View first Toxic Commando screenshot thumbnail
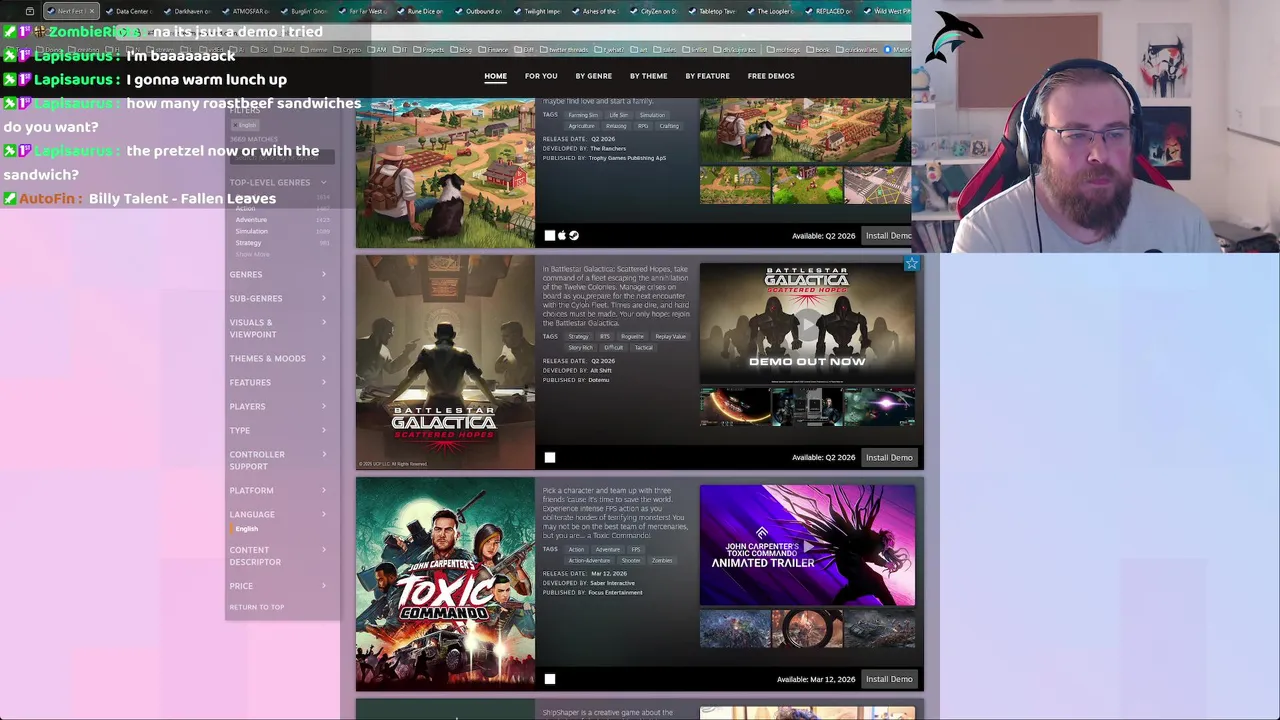 coord(735,630)
